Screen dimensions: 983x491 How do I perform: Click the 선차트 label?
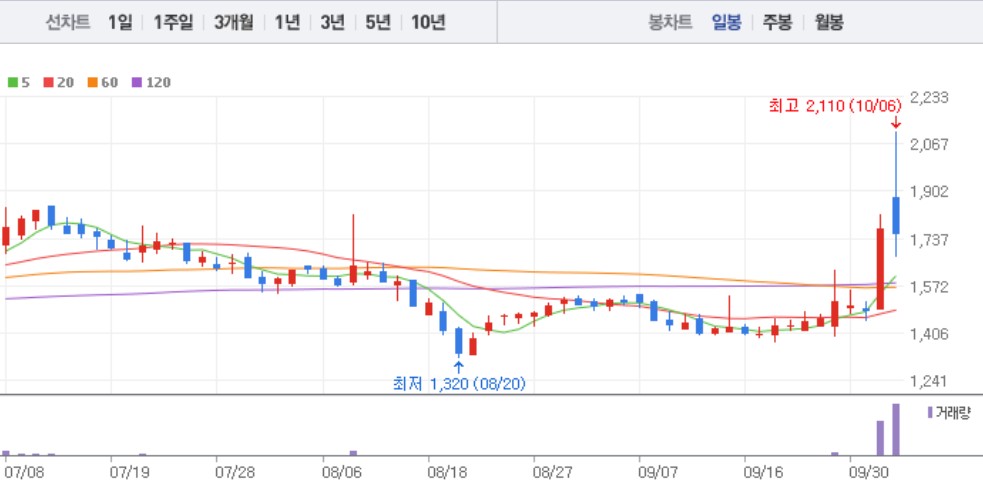(x=68, y=23)
